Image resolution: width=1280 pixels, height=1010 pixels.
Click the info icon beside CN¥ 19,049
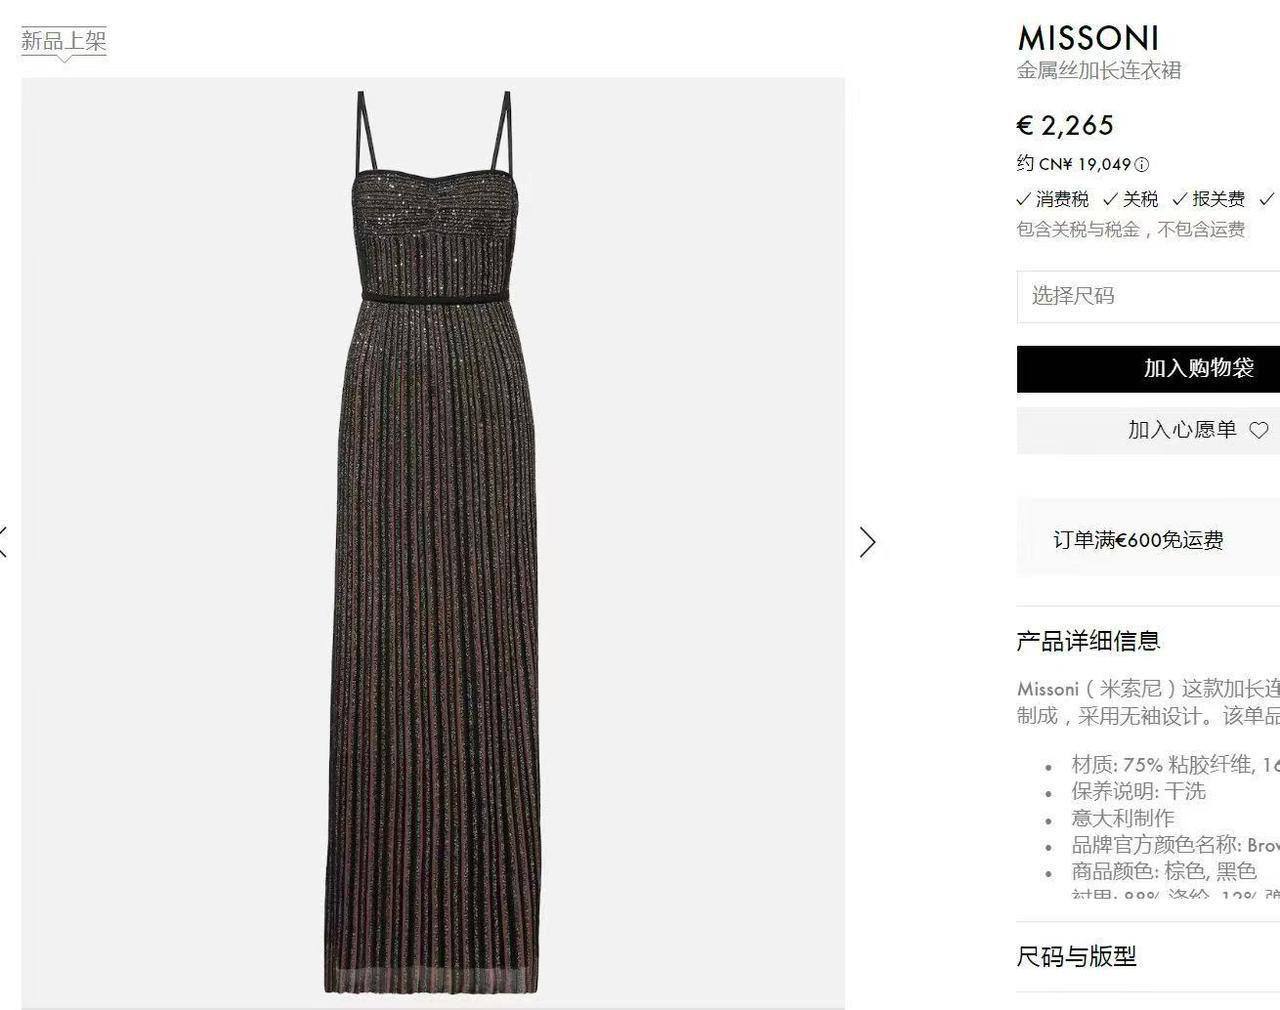click(1142, 164)
